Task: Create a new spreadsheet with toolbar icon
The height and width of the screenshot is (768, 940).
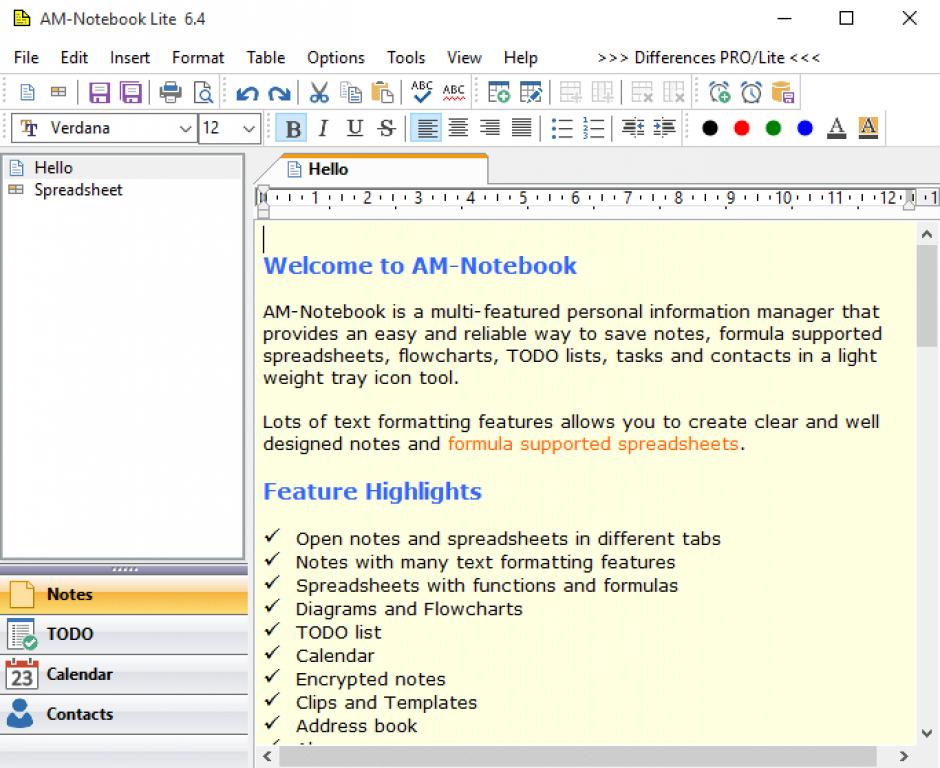Action: pyautogui.click(x=59, y=92)
